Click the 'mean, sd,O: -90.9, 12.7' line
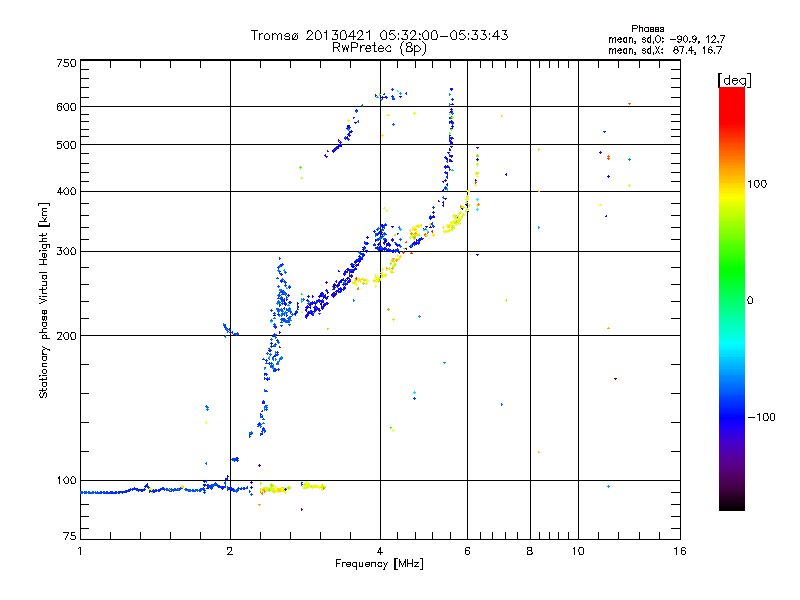The height and width of the screenshot is (600, 800). click(x=666, y=39)
